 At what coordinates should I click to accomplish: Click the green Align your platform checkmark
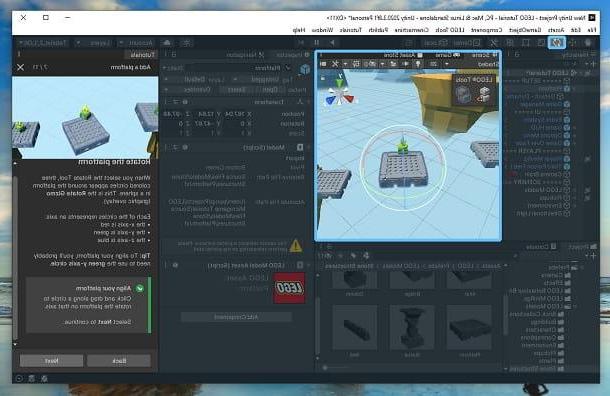(139, 288)
